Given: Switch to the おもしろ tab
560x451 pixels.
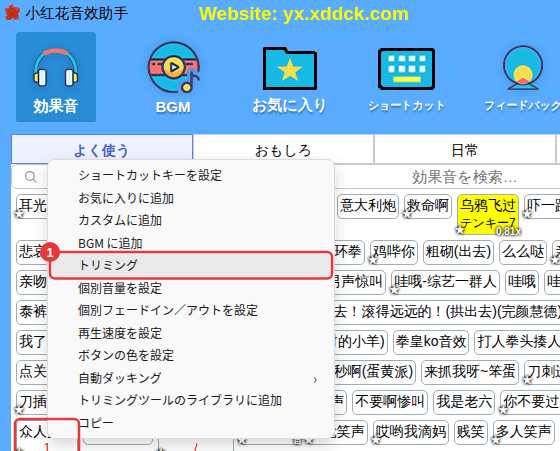Looking at the screenshot, I should coord(283,150).
